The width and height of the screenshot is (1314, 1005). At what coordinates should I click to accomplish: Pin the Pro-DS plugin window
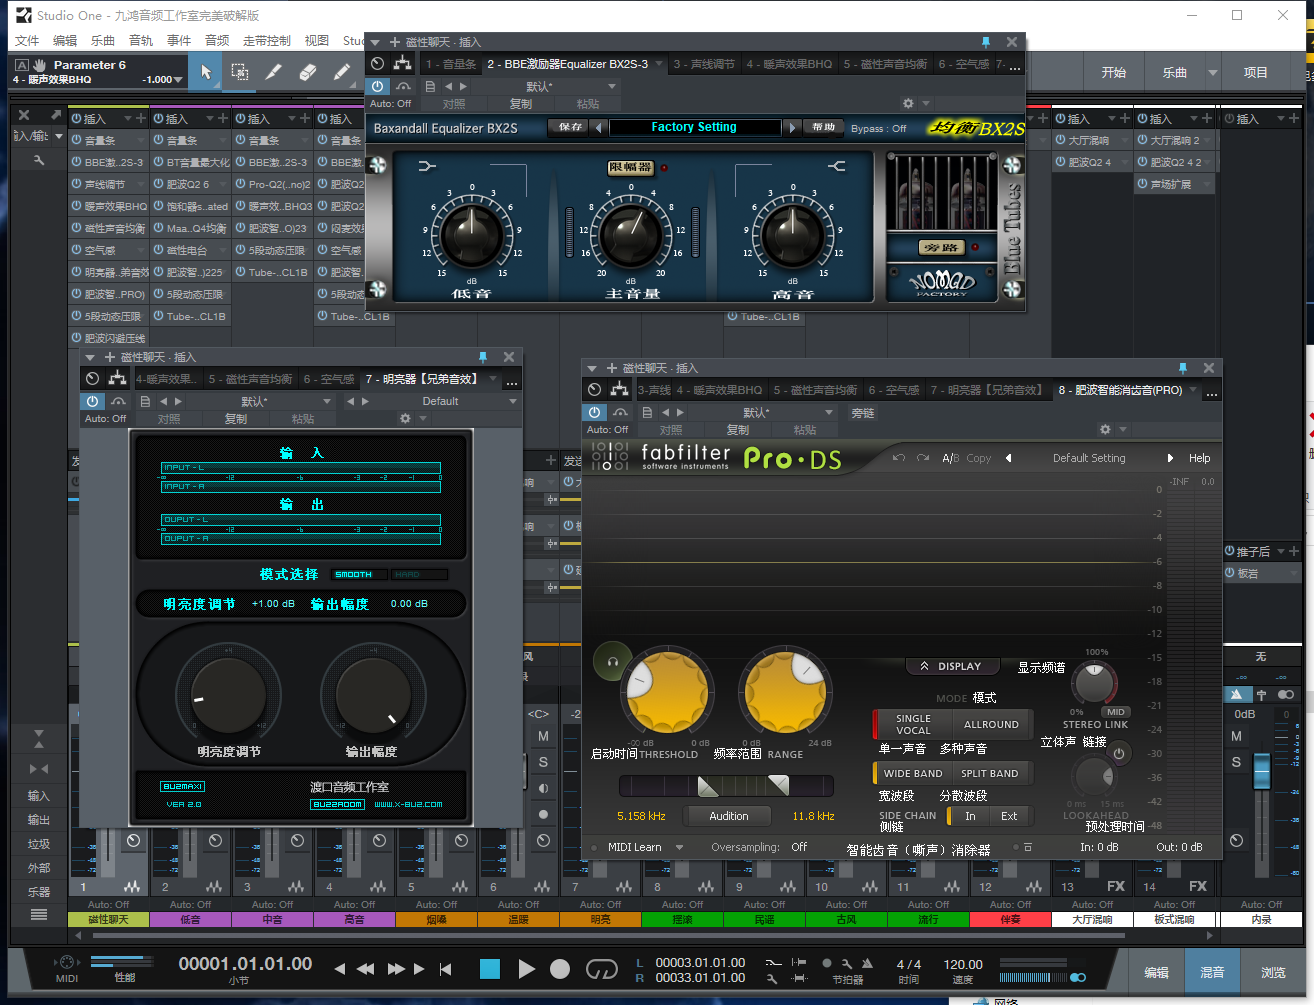click(x=1182, y=368)
